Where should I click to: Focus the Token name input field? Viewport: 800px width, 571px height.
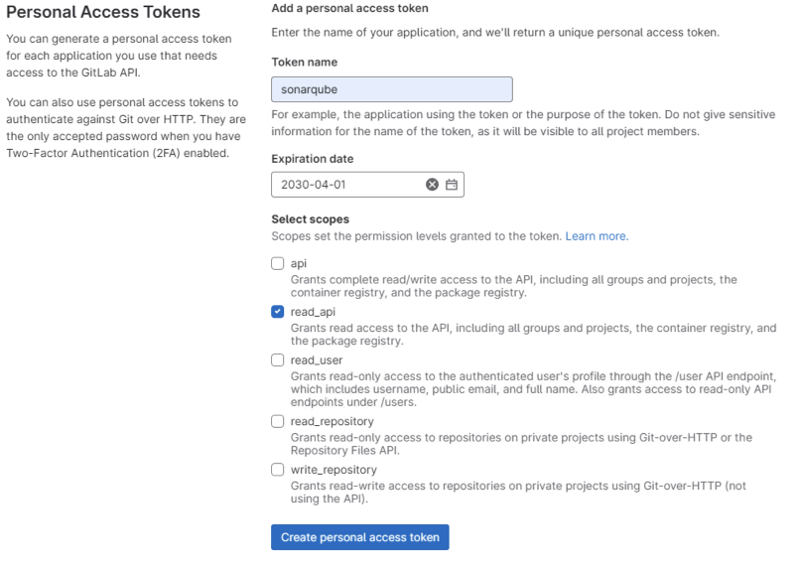point(391,90)
